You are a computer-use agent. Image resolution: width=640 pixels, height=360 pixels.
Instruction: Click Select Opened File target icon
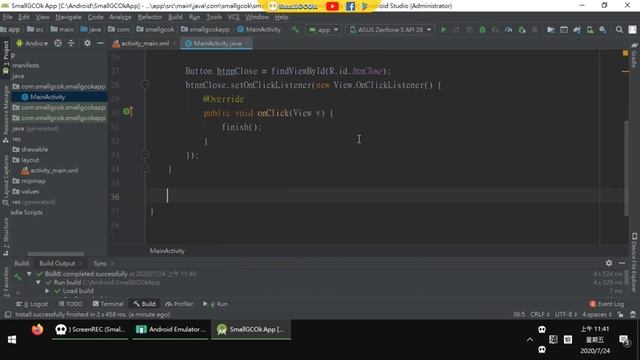[x=58, y=43]
